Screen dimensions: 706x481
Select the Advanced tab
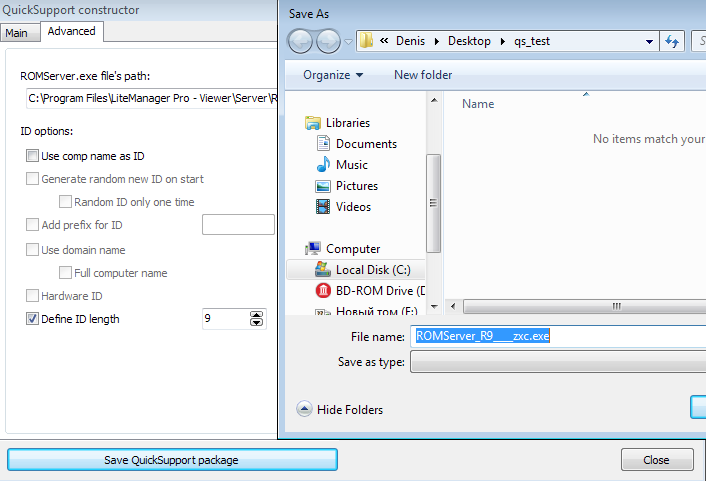[72, 31]
